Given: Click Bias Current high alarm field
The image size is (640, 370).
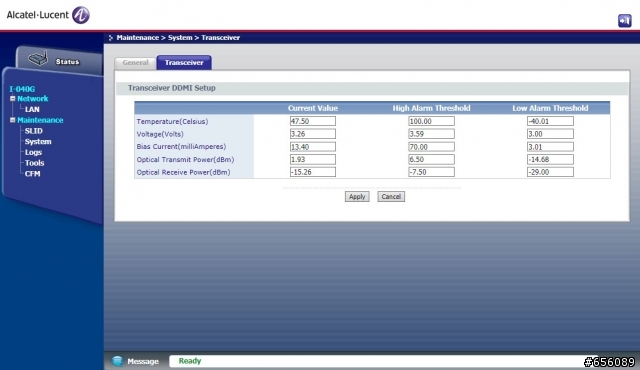Looking at the screenshot, I should (x=431, y=146).
